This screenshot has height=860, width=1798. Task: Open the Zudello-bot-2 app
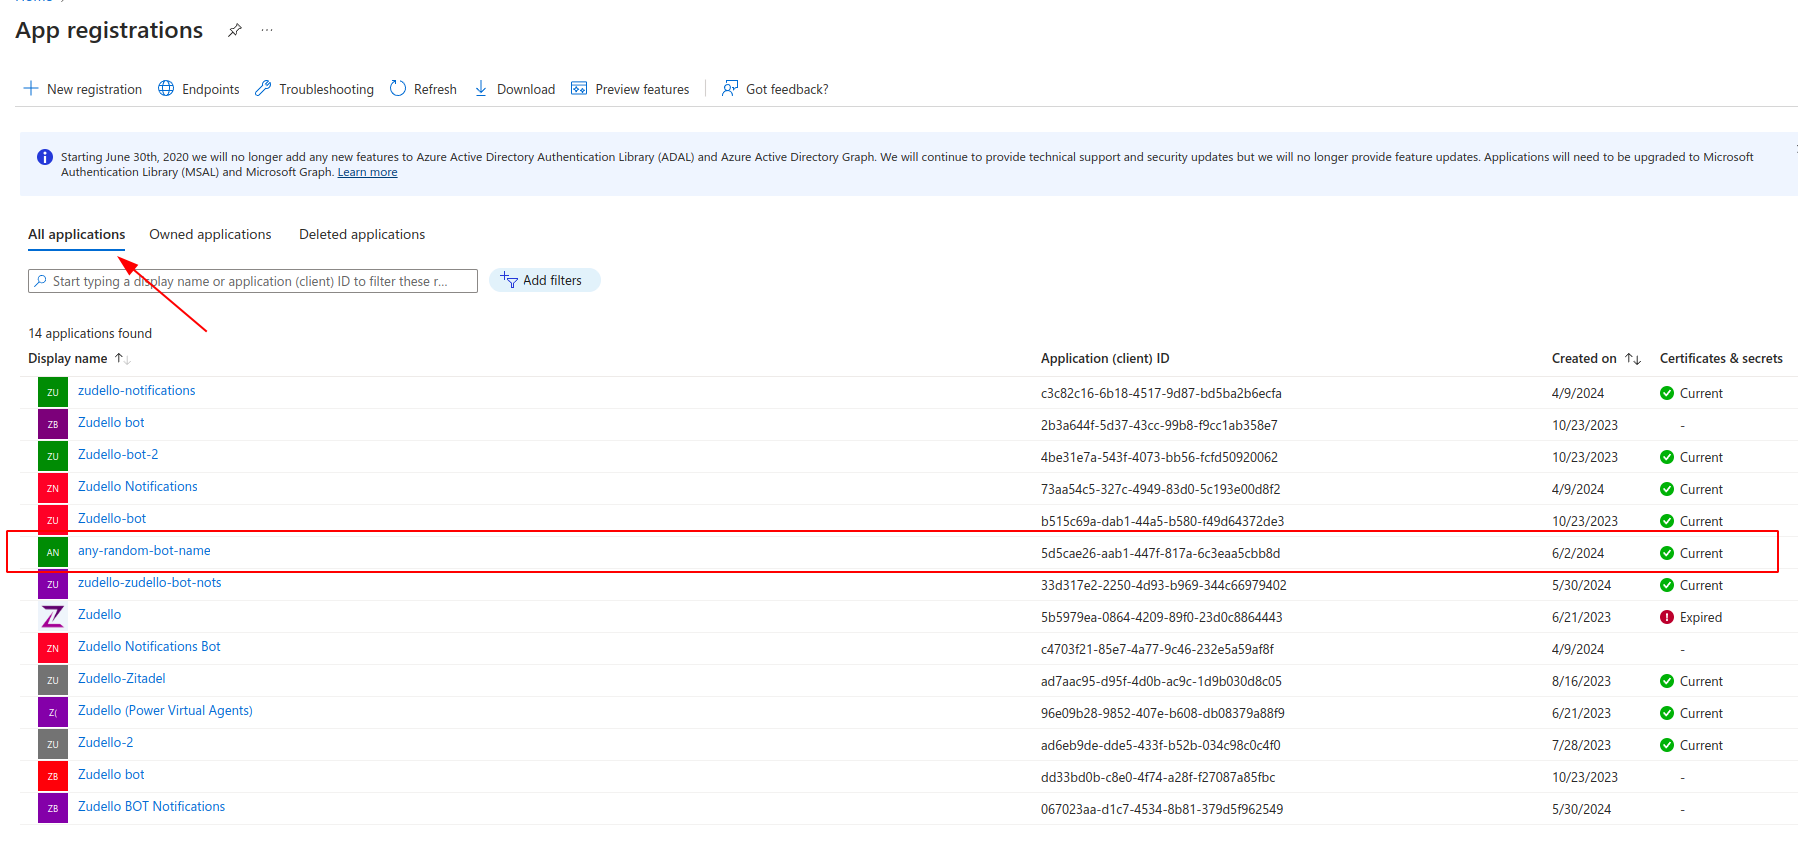tap(118, 455)
